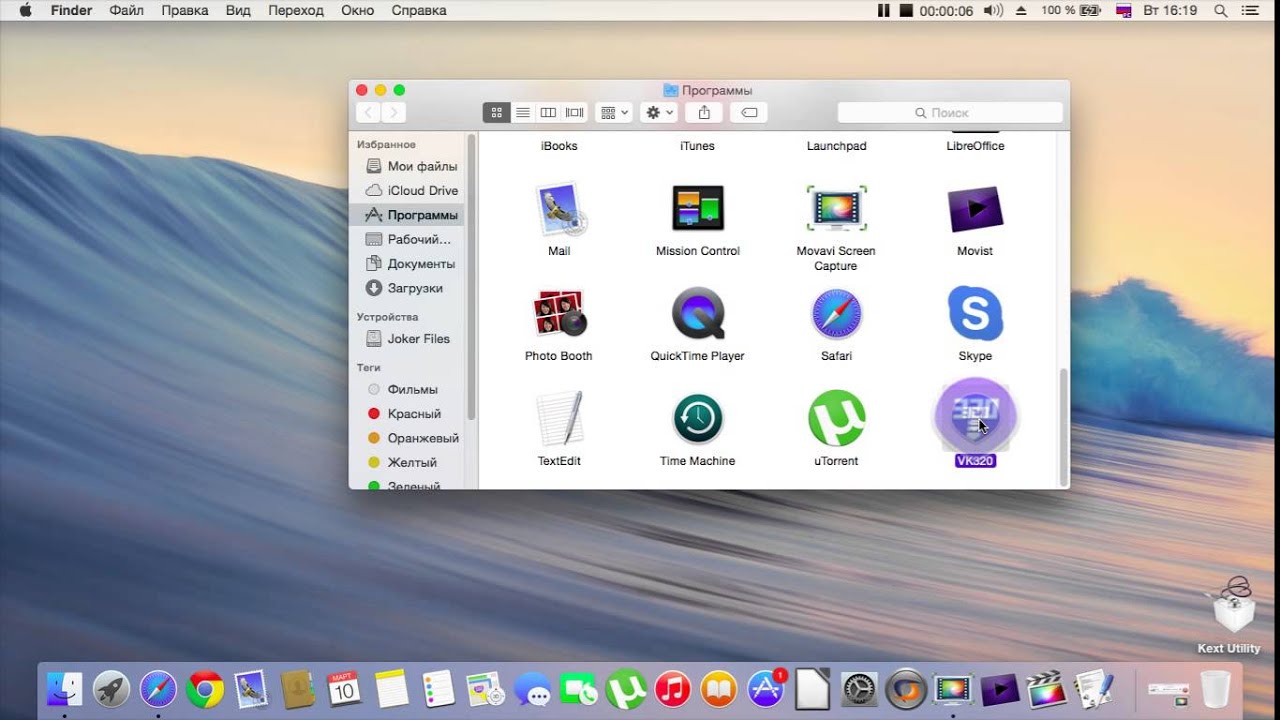Viewport: 1280px width, 720px height.
Task: Select Safari app icon in Programs folder
Action: point(836,314)
